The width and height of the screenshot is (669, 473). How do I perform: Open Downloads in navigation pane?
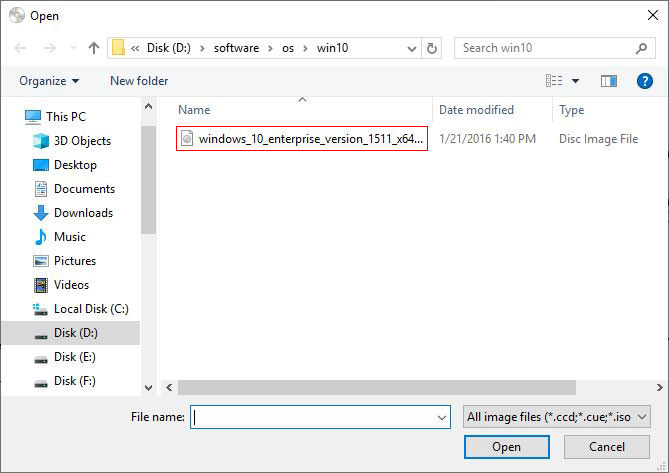[x=84, y=212]
